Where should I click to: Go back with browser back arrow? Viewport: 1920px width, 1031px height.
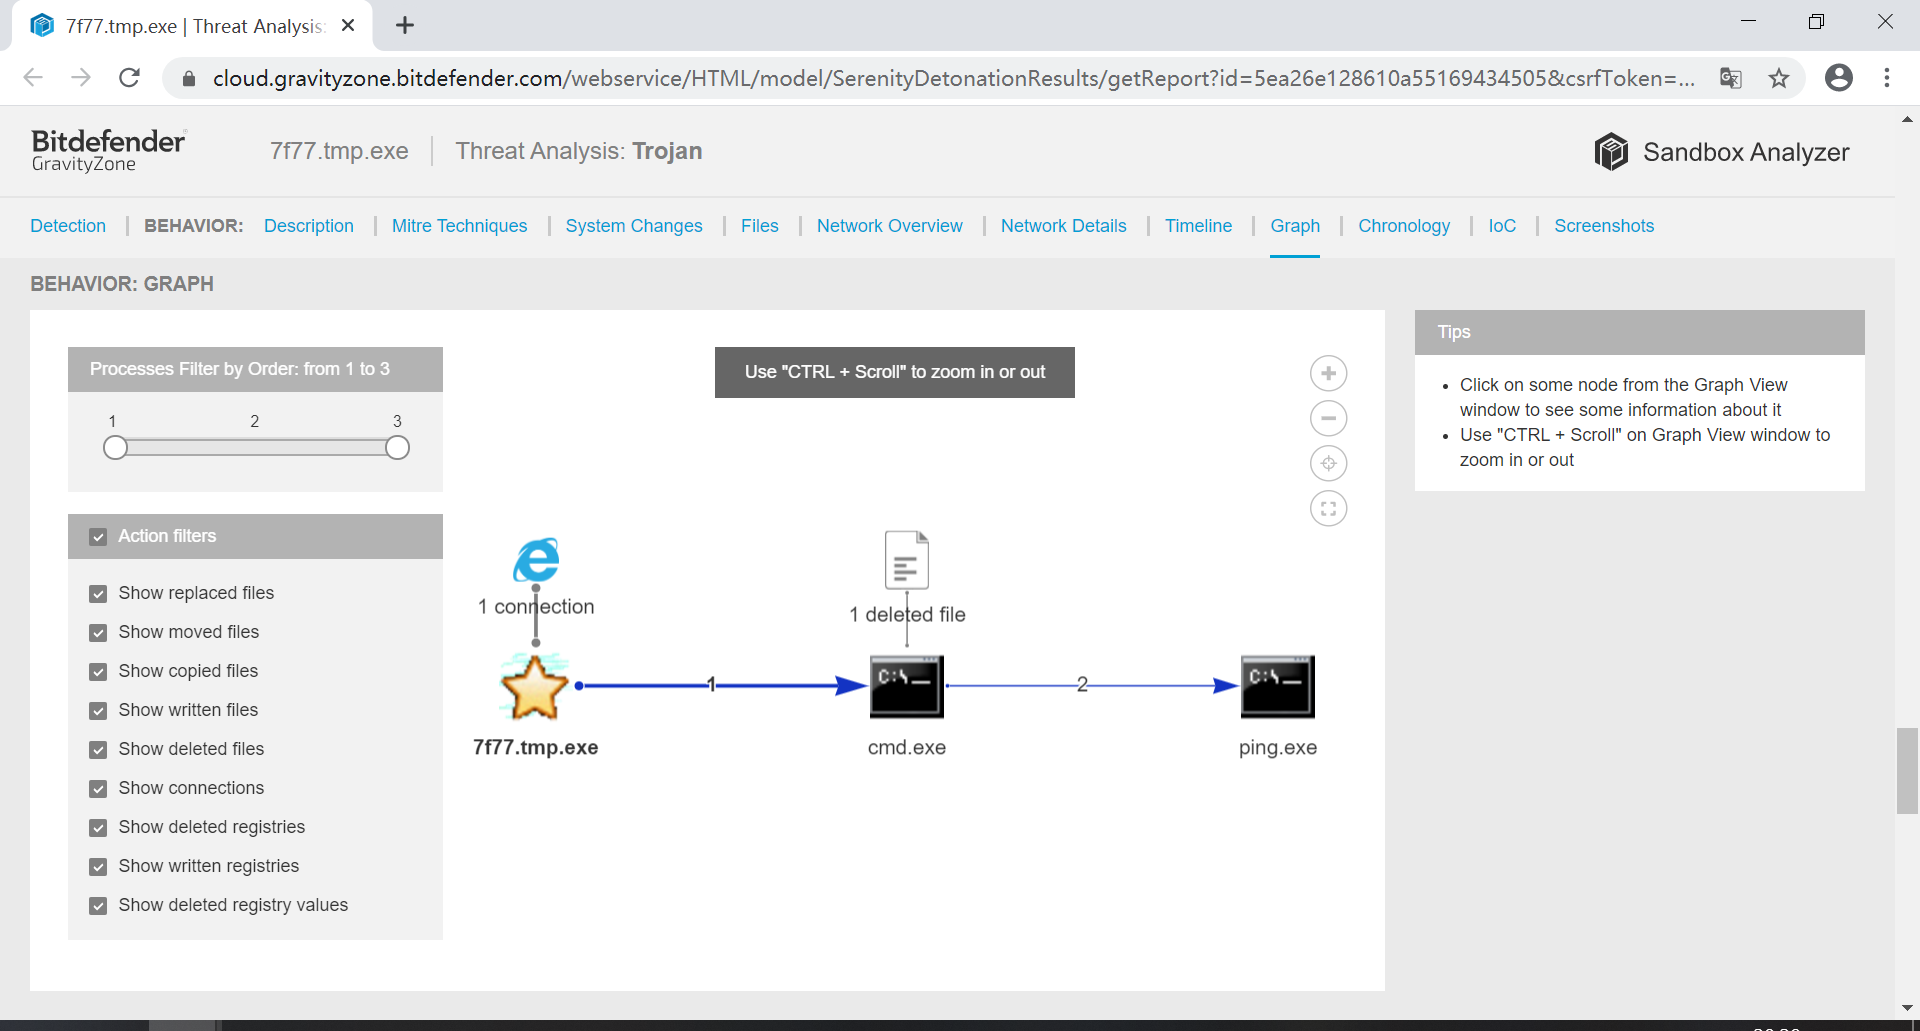[x=33, y=78]
